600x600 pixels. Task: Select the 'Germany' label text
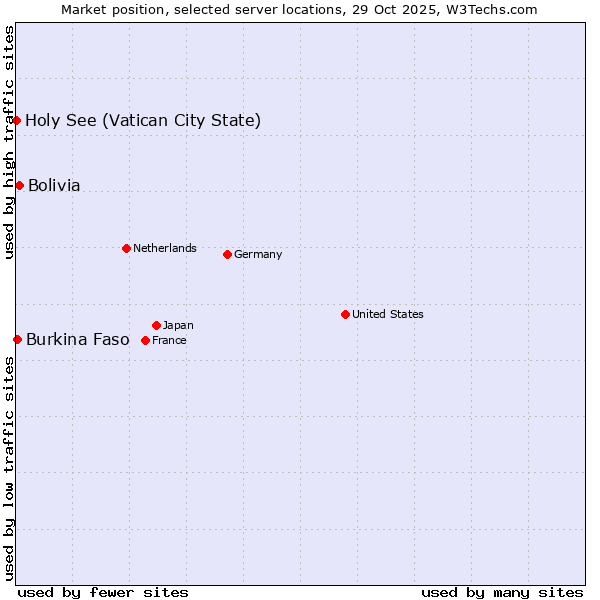258,254
